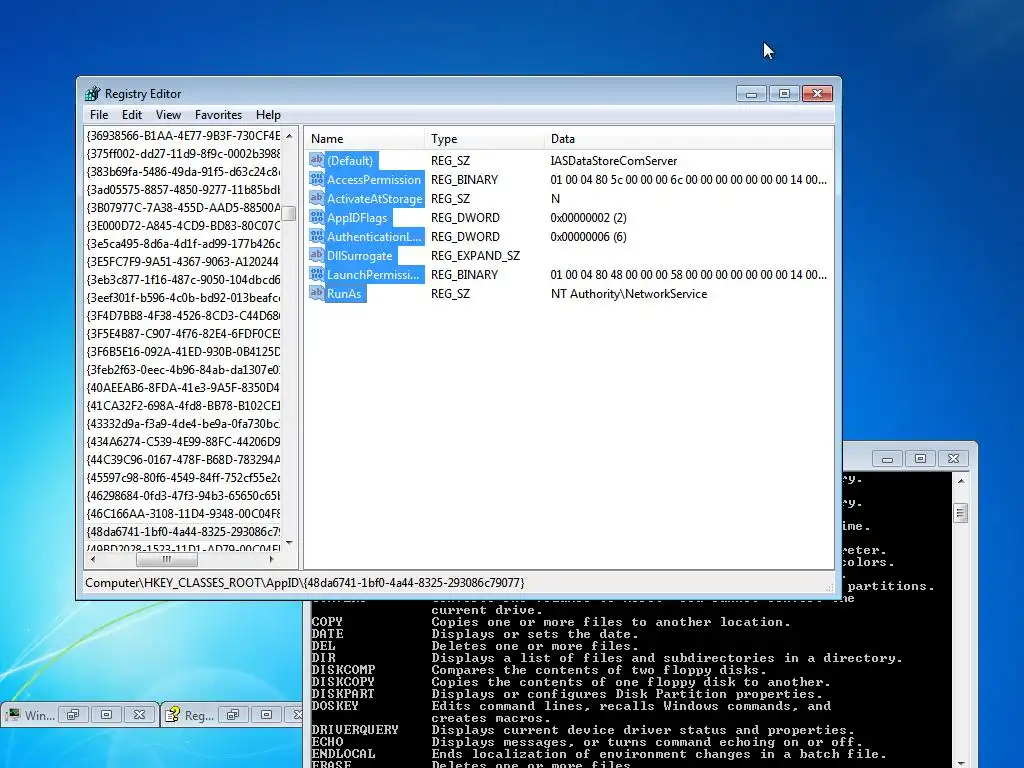
Task: Close the Command Prompt window
Action: [953, 458]
